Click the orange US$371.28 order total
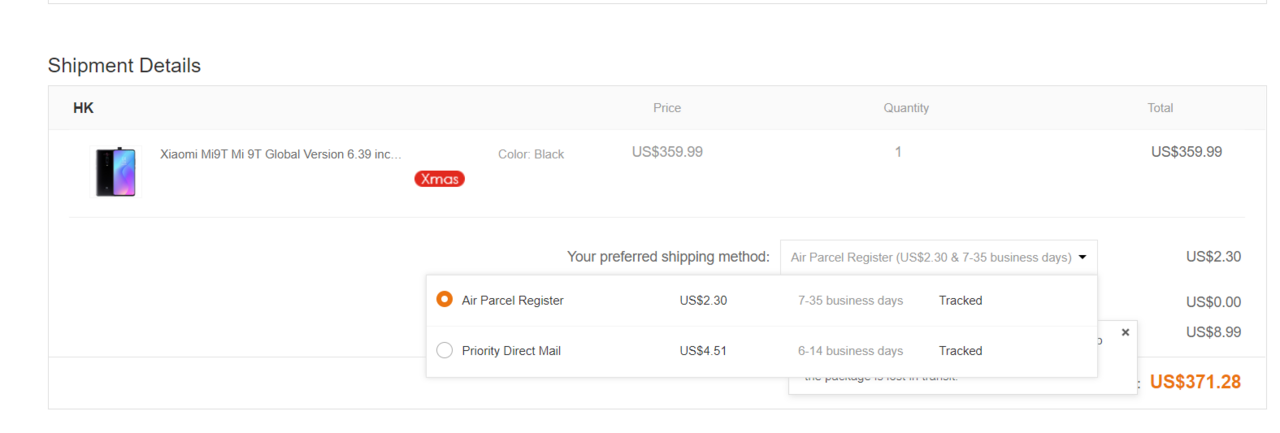The height and width of the screenshot is (433, 1280). (1195, 382)
